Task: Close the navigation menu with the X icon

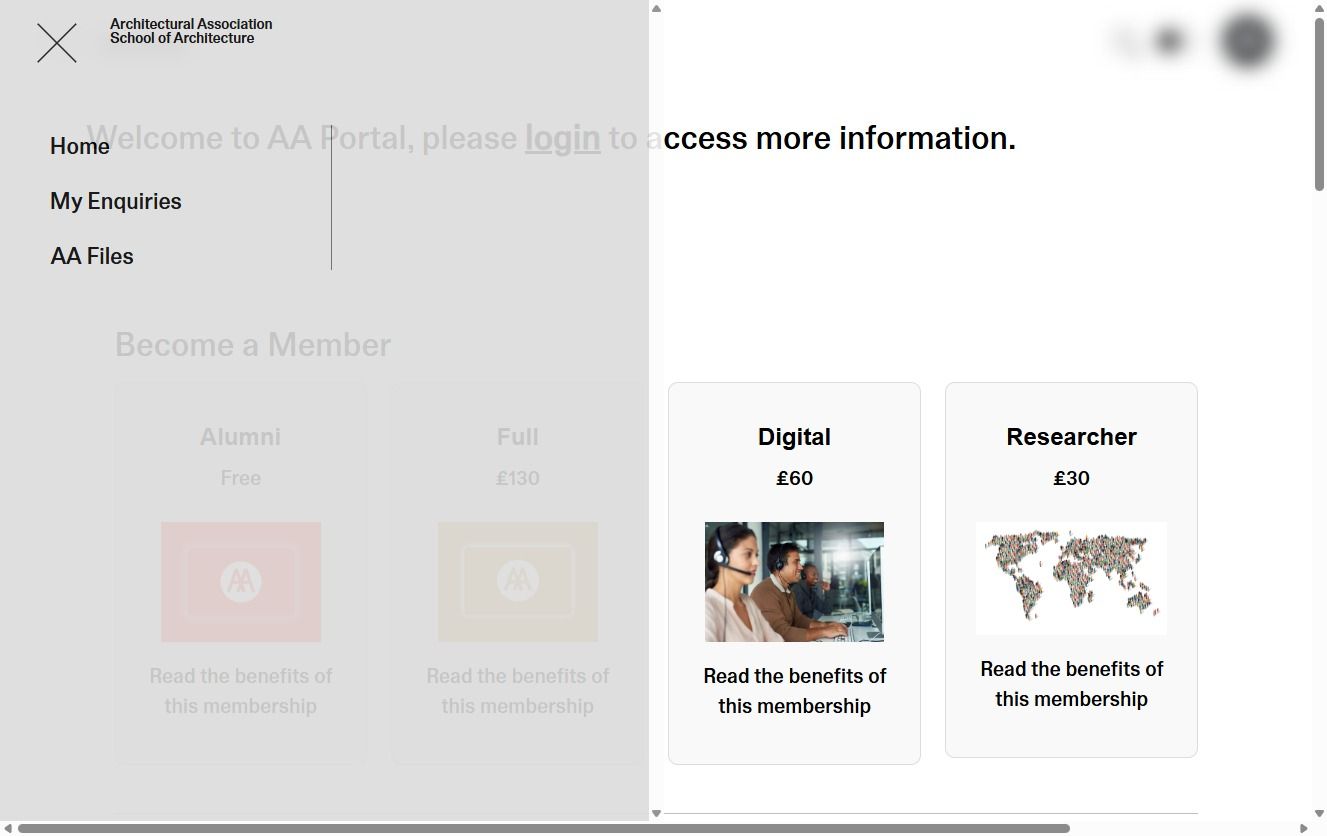Action: tap(57, 43)
